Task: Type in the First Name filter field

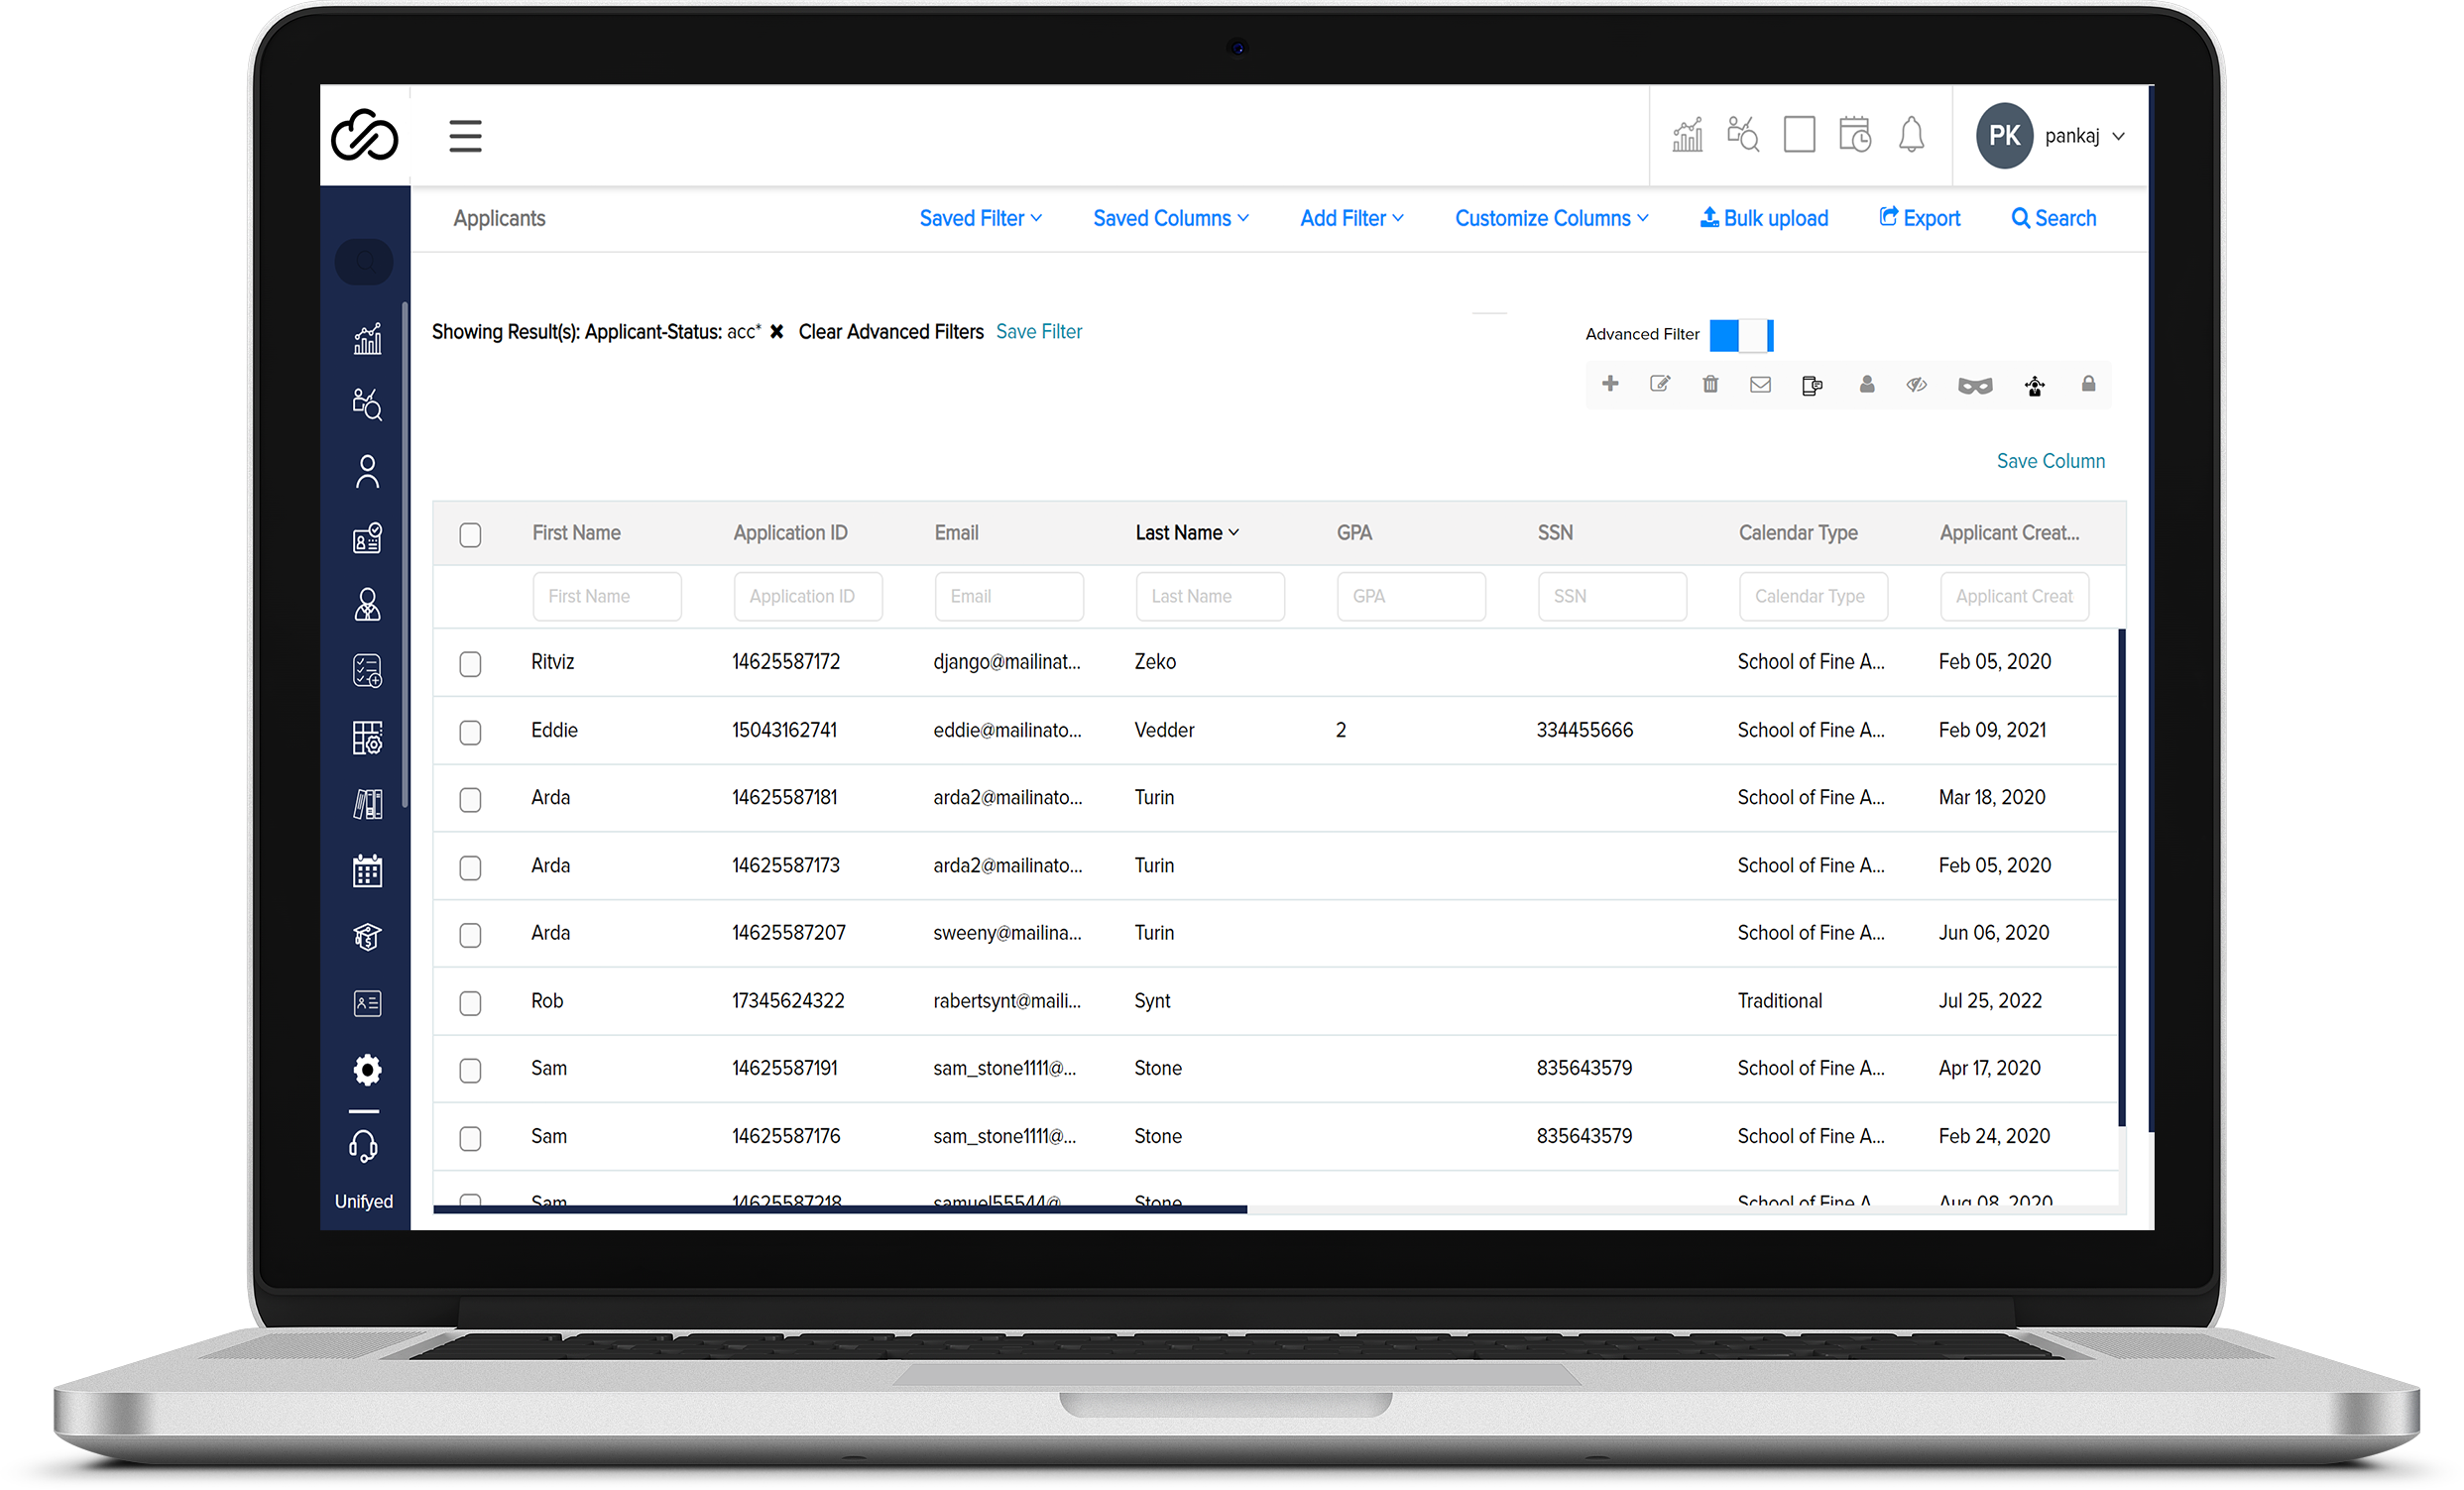Action: (606, 596)
